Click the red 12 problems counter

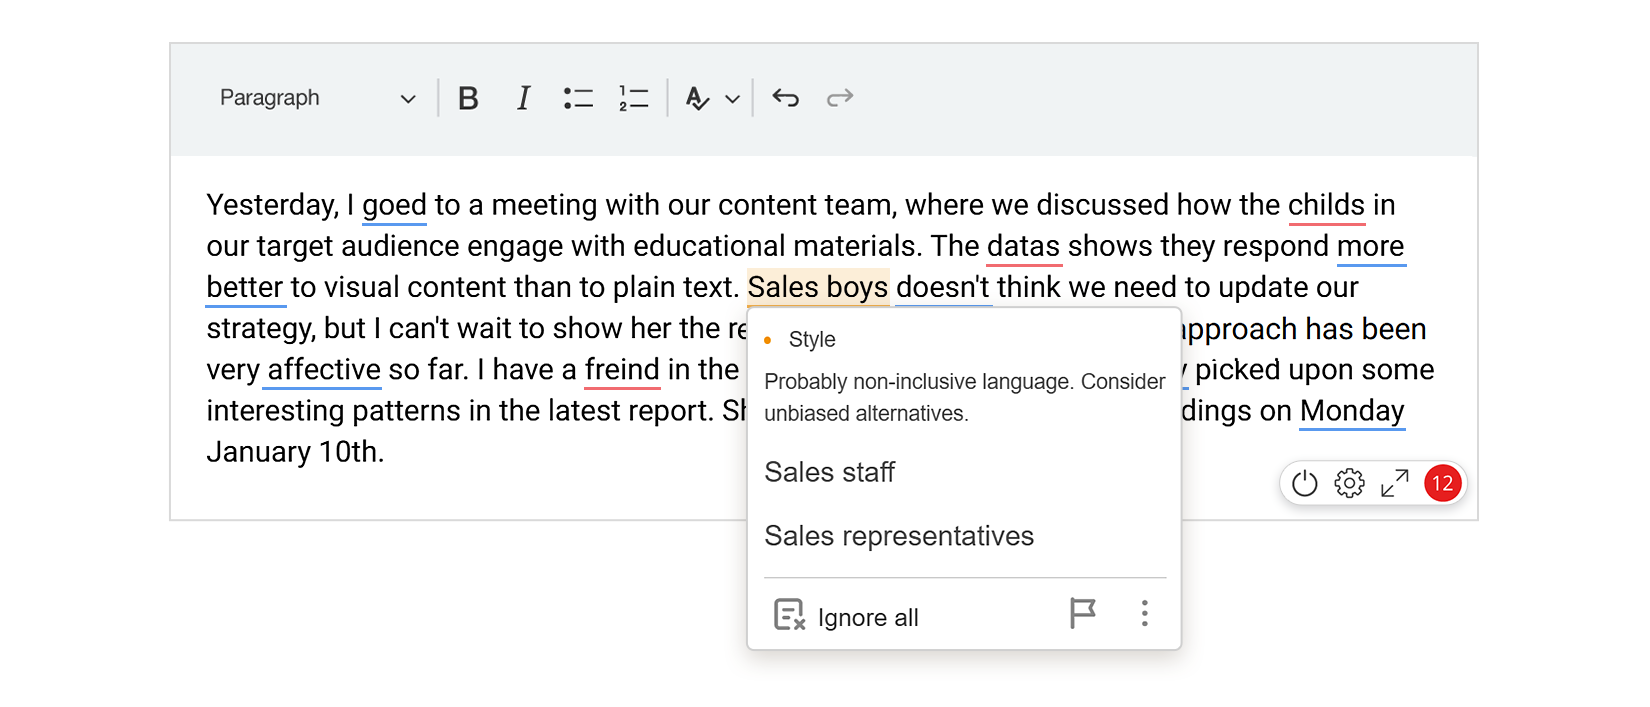[x=1443, y=484]
